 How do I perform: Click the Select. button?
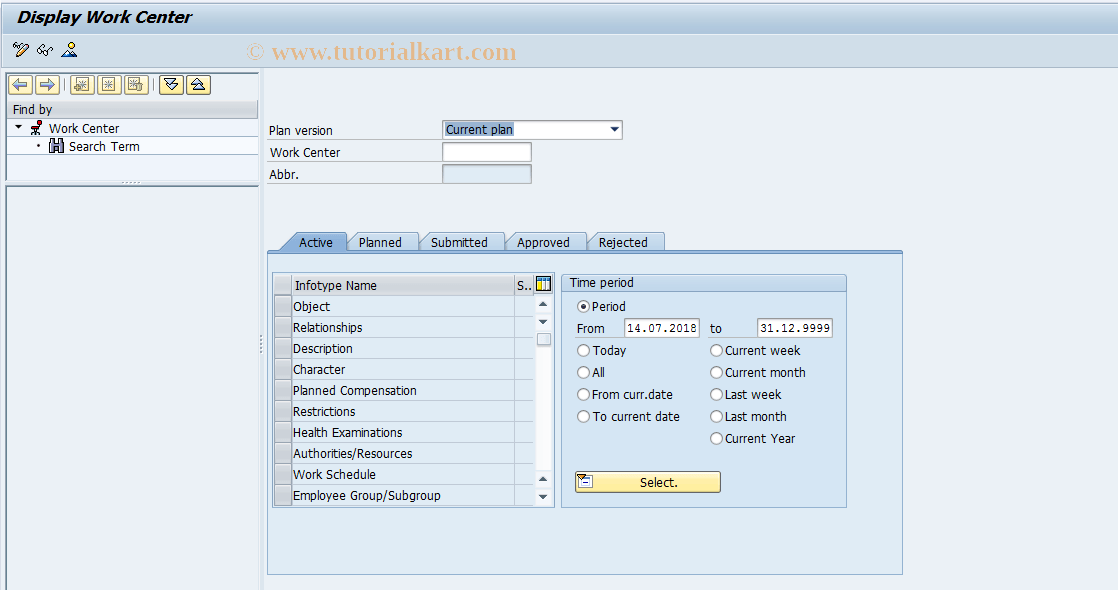(647, 482)
